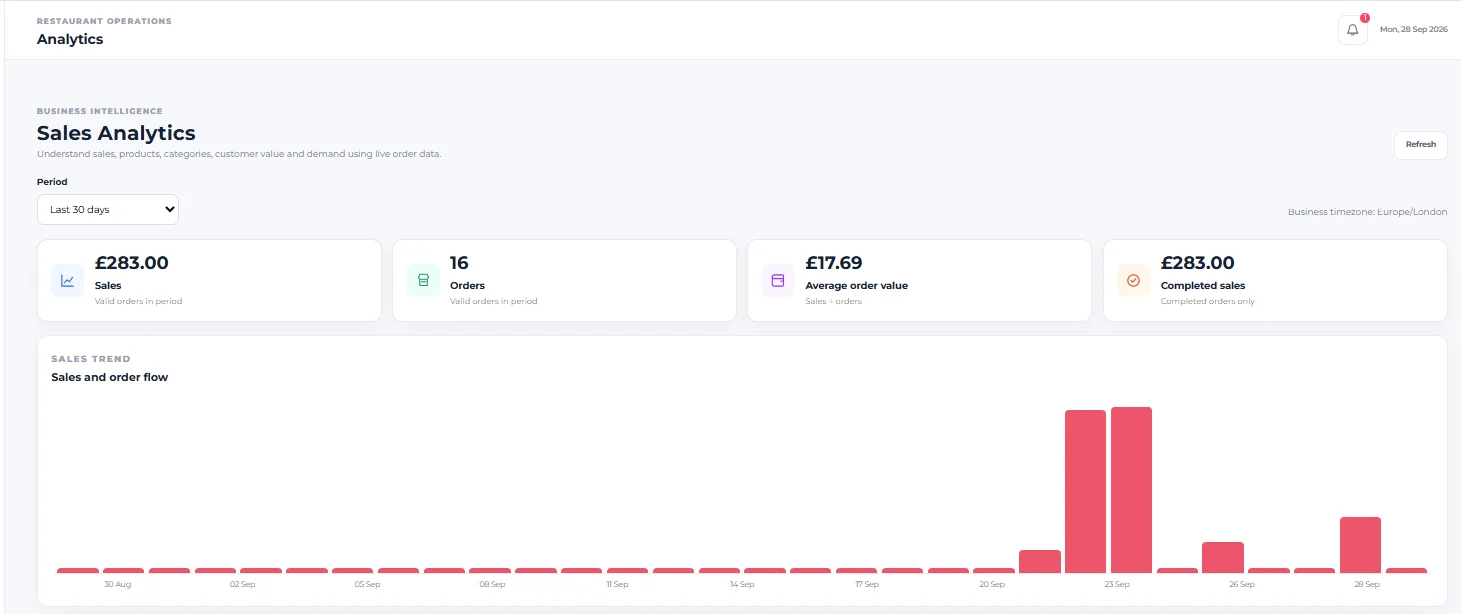The width and height of the screenshot is (1461, 614).
Task: Click the 20 Sep axis label
Action: [x=992, y=584]
